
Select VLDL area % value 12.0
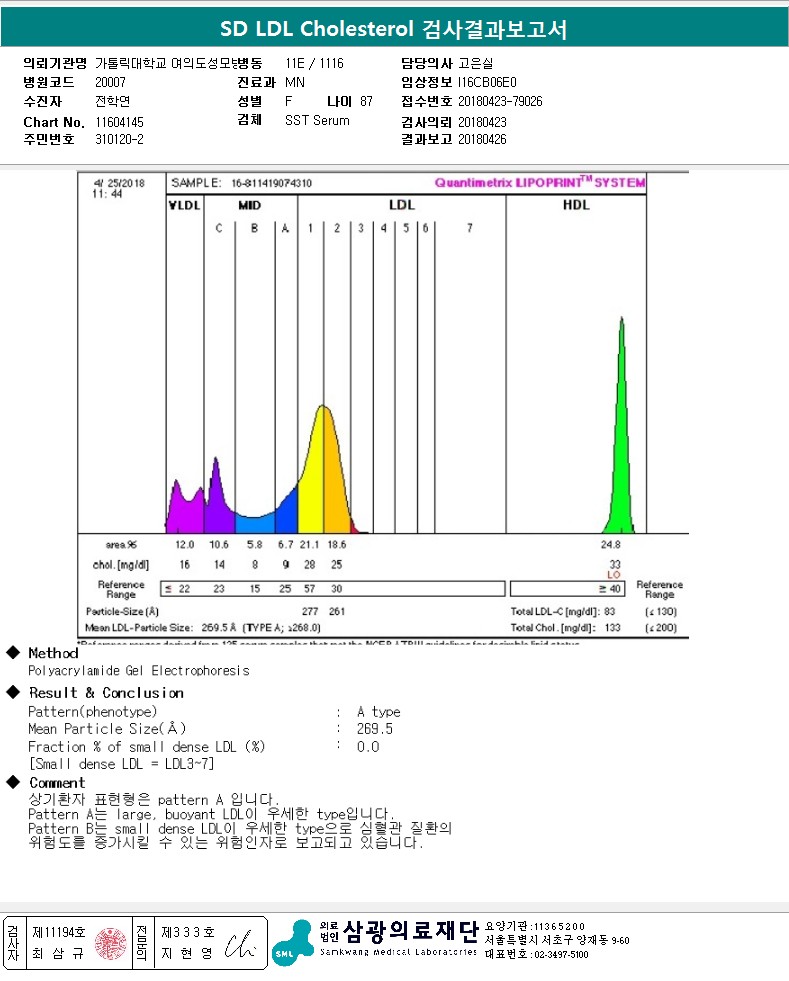185,545
